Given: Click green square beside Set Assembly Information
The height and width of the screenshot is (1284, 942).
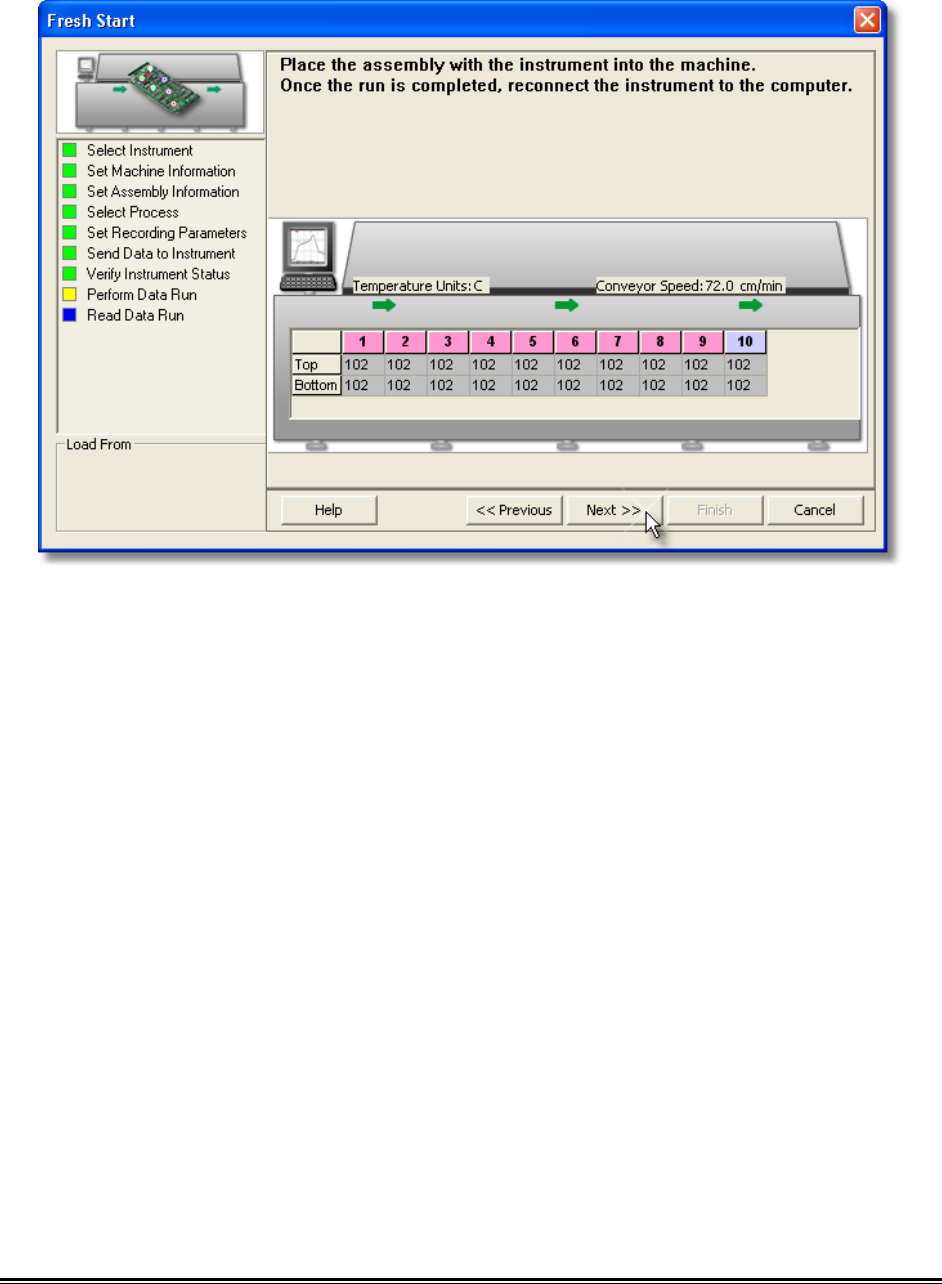Looking at the screenshot, I should (69, 192).
